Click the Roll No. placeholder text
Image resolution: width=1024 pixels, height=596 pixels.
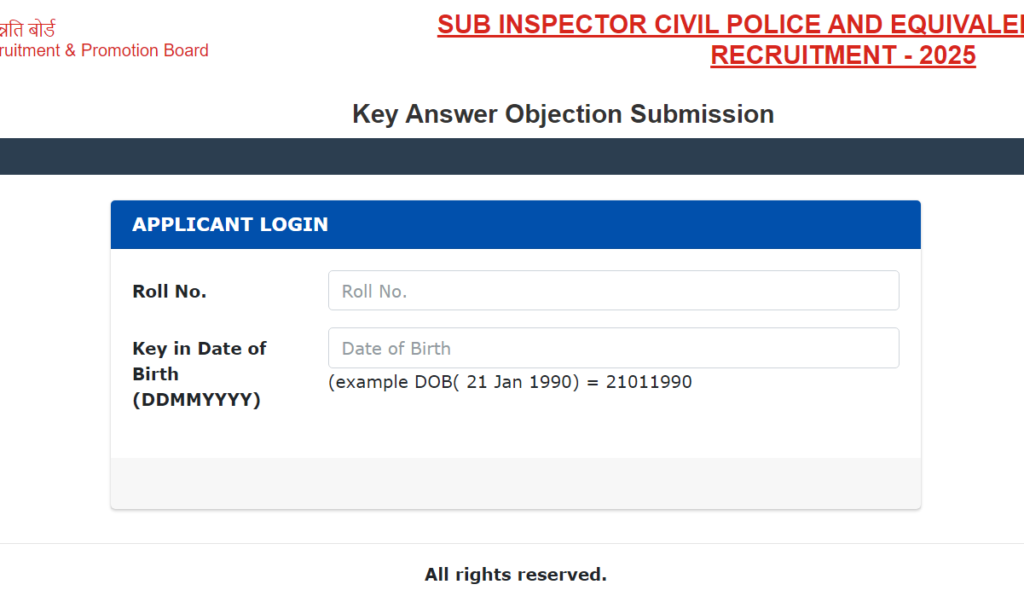pyautogui.click(x=377, y=290)
